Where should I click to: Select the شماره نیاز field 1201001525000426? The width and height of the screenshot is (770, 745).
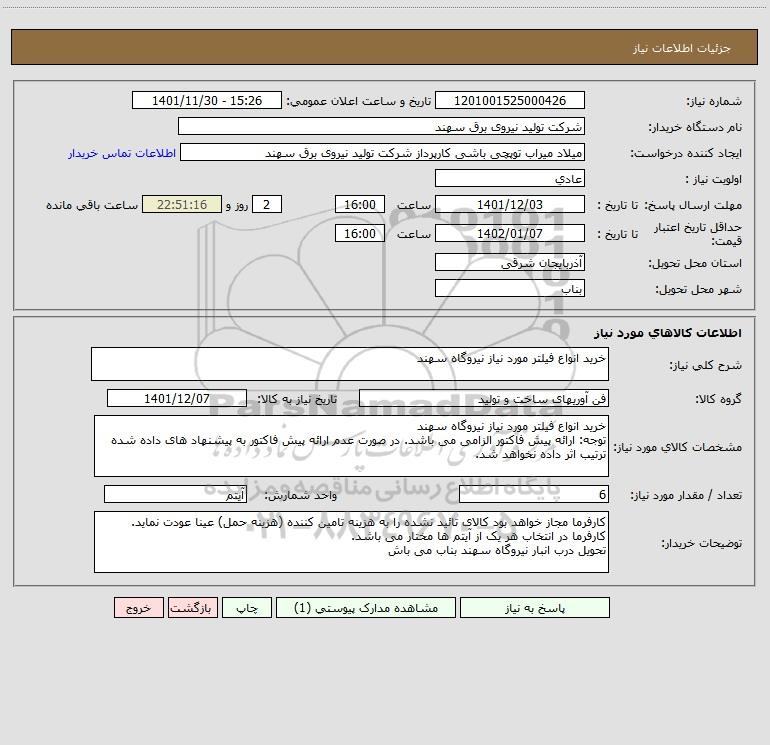[x=510, y=100]
